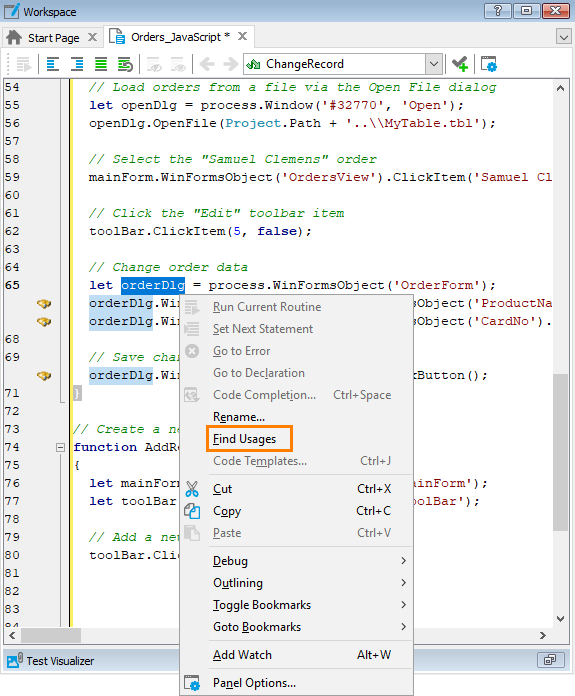
Task: Click the green format lines icon
Action: pyautogui.click(x=101, y=64)
